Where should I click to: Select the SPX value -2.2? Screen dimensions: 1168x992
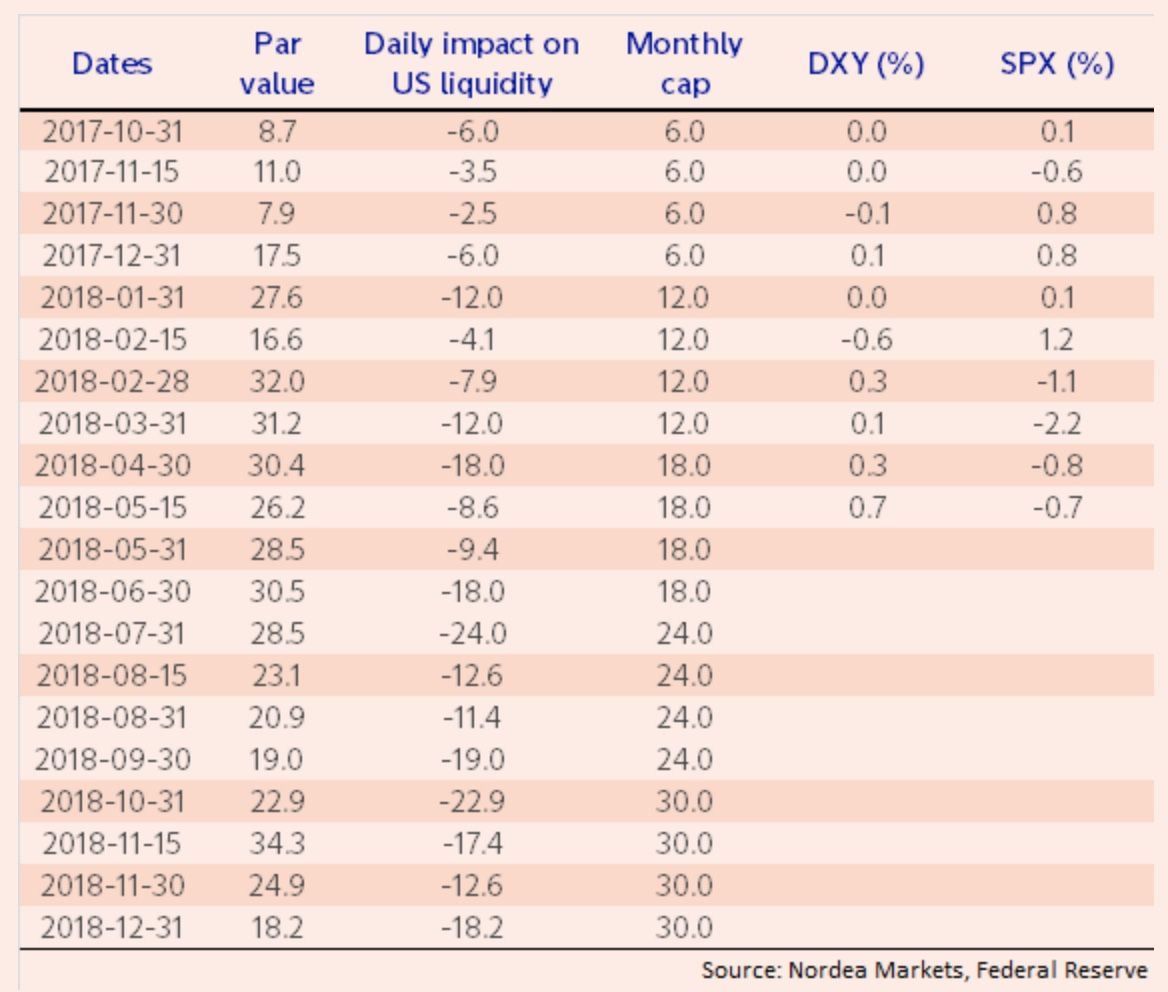coord(1057,424)
